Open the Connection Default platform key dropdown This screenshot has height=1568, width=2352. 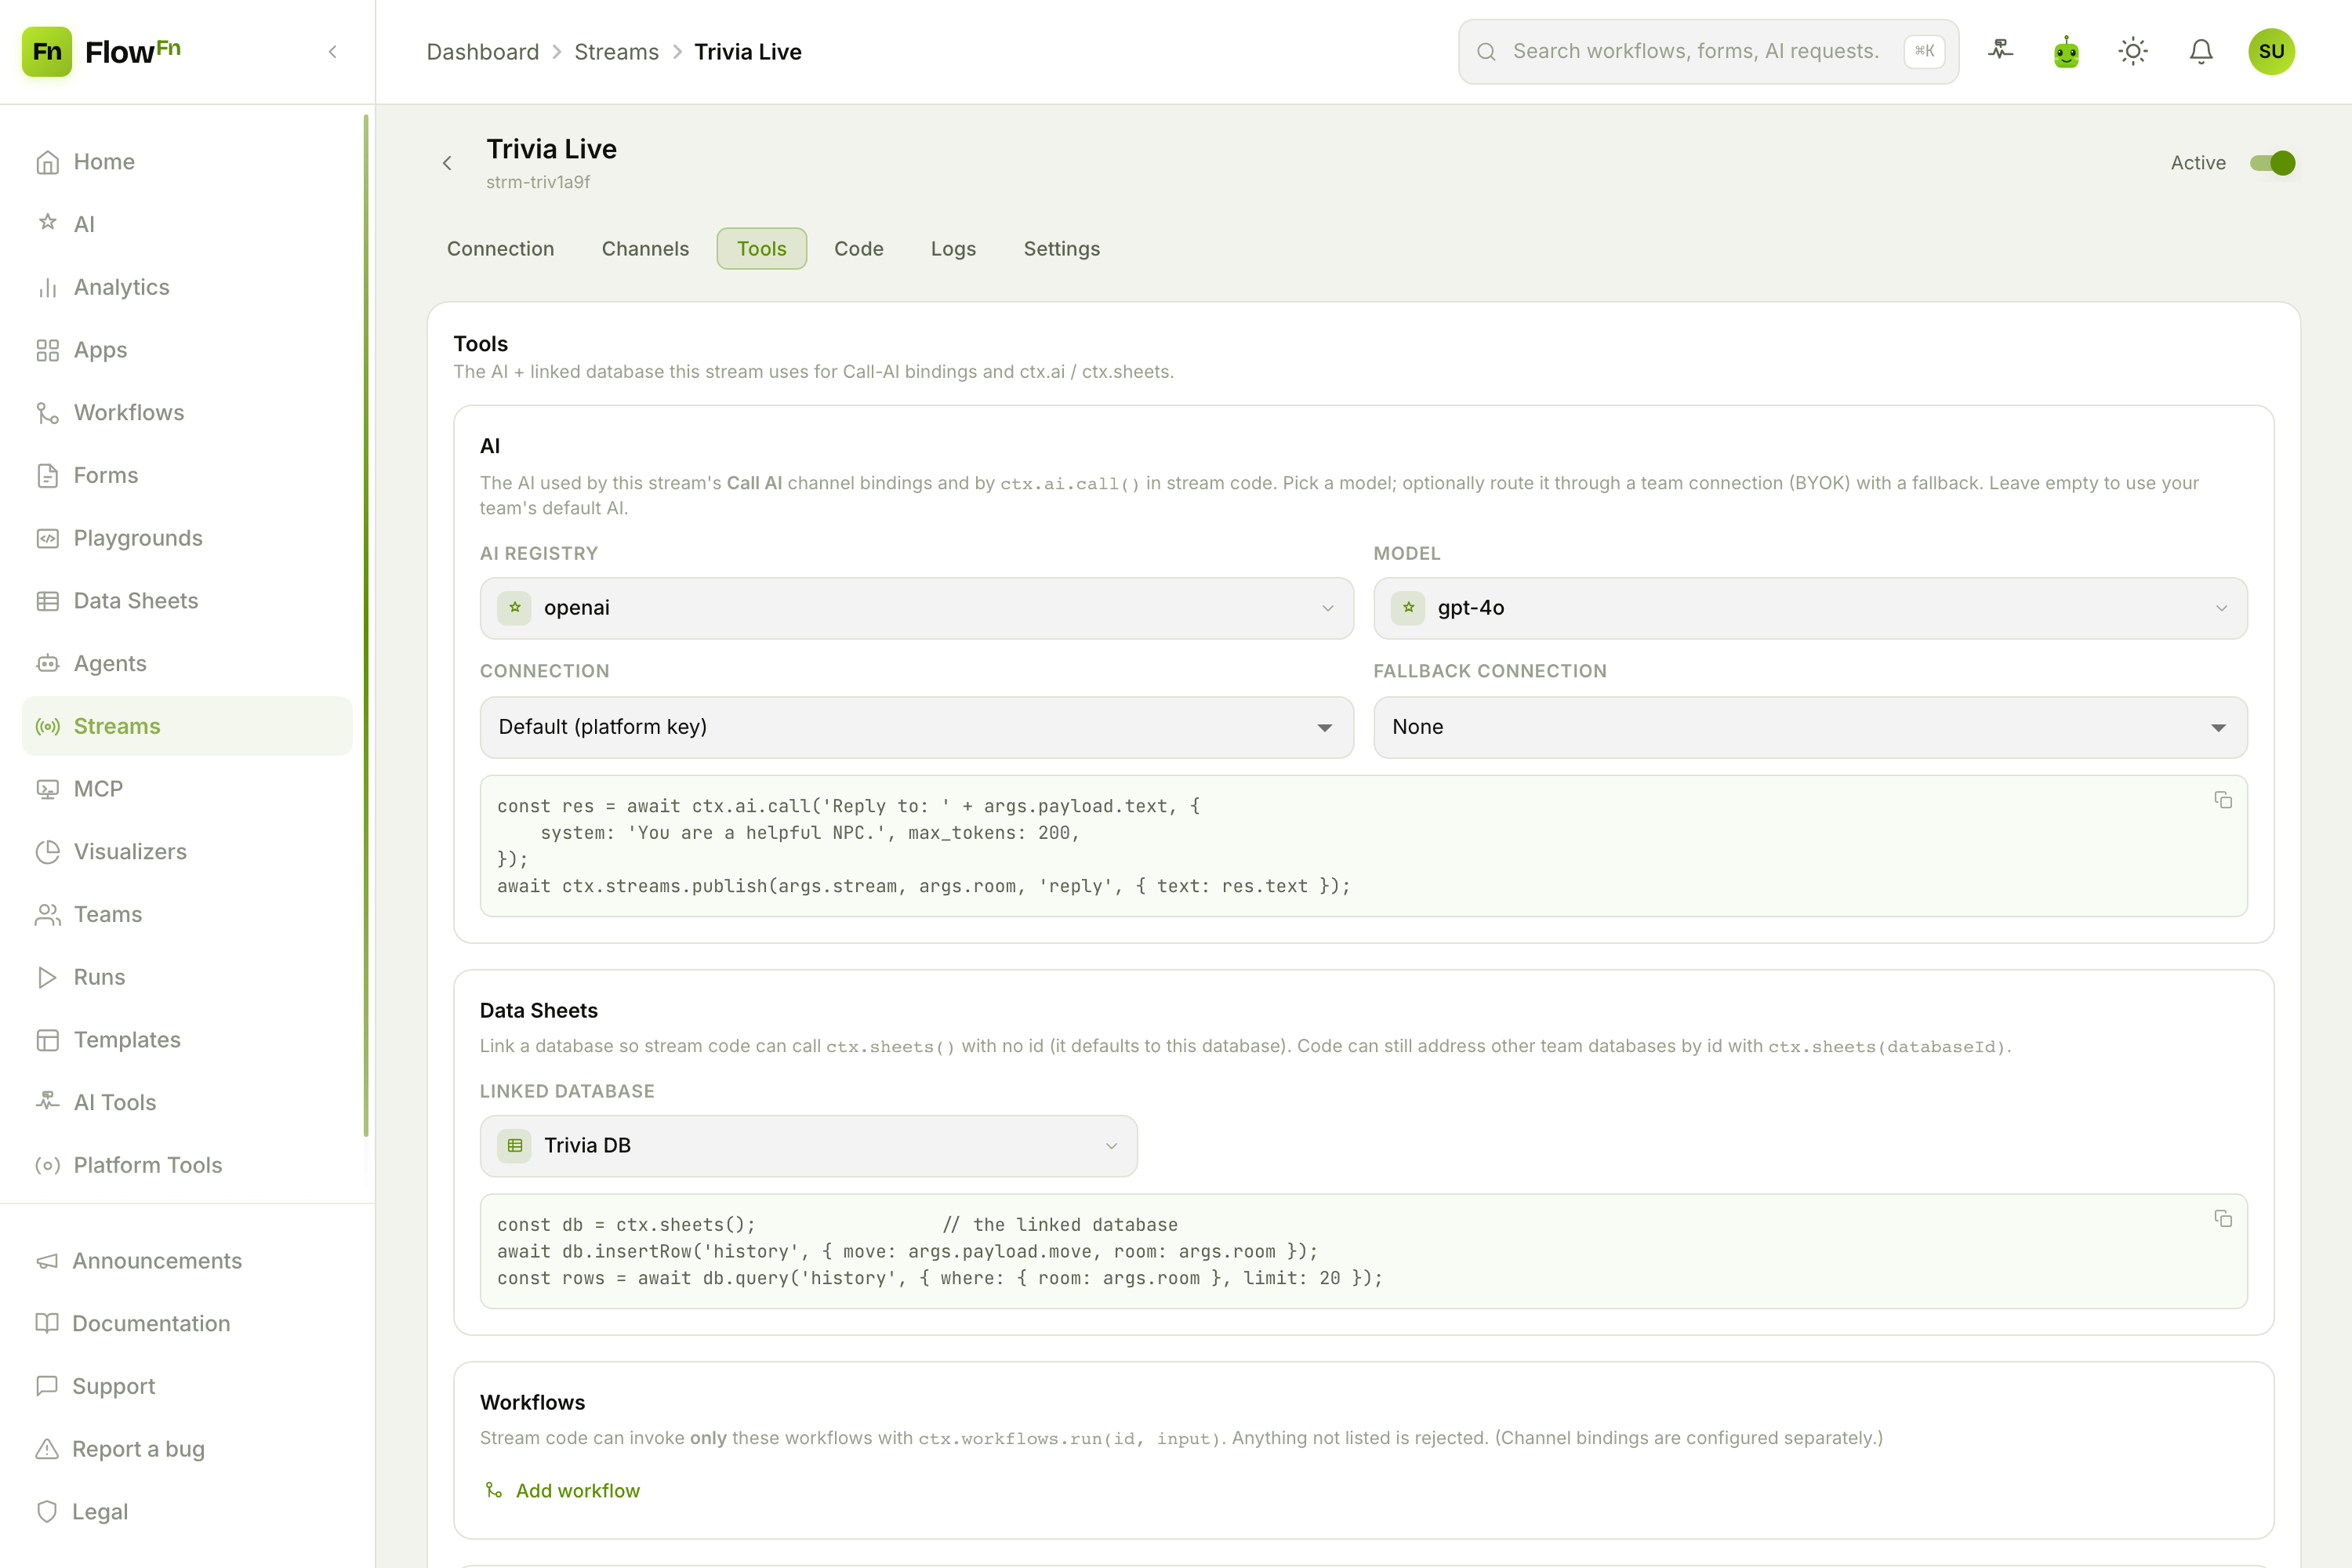pyautogui.click(x=916, y=727)
